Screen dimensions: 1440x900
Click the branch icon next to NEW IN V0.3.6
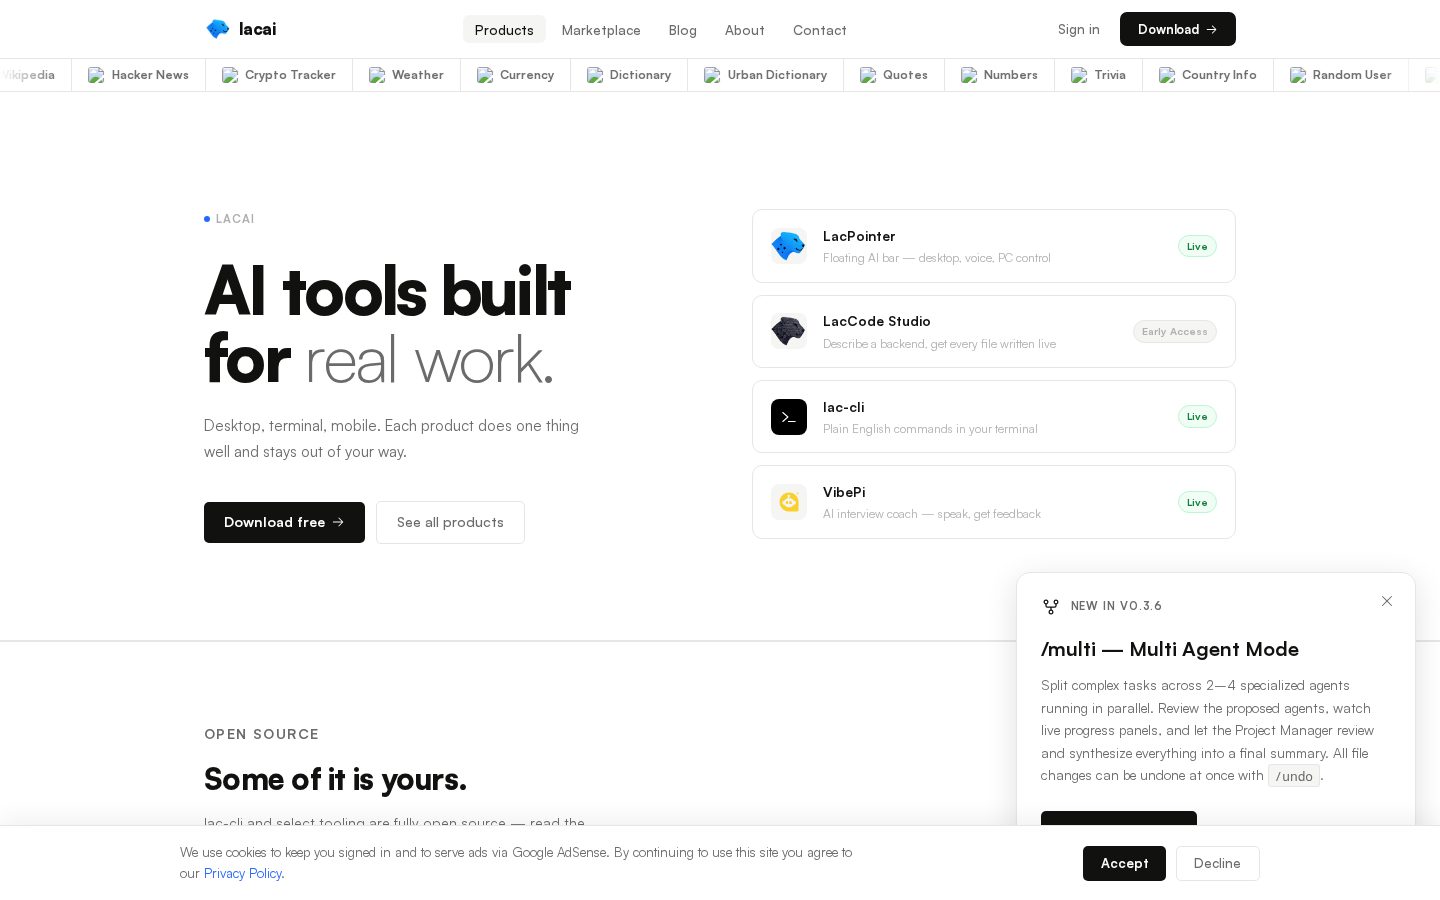pyautogui.click(x=1050, y=606)
